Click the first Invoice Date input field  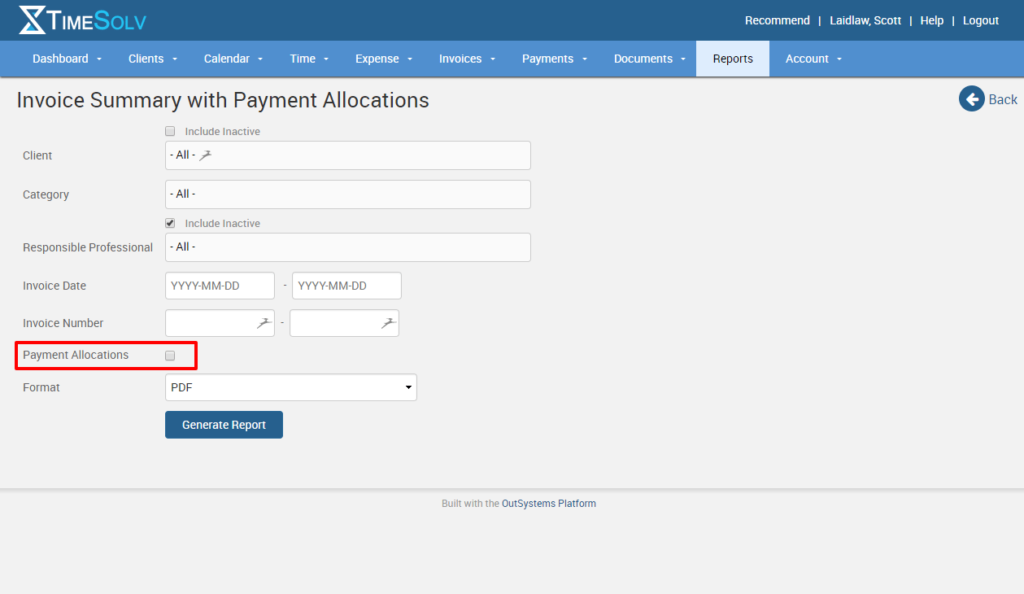pos(219,285)
